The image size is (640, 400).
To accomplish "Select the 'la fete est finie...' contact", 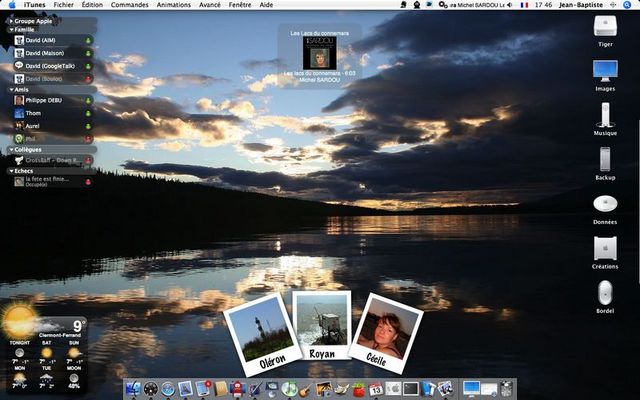I will 53,181.
